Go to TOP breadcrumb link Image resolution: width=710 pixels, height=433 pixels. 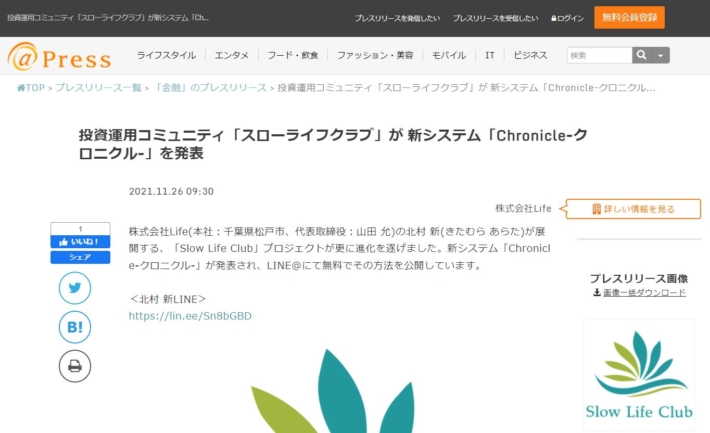31,88
